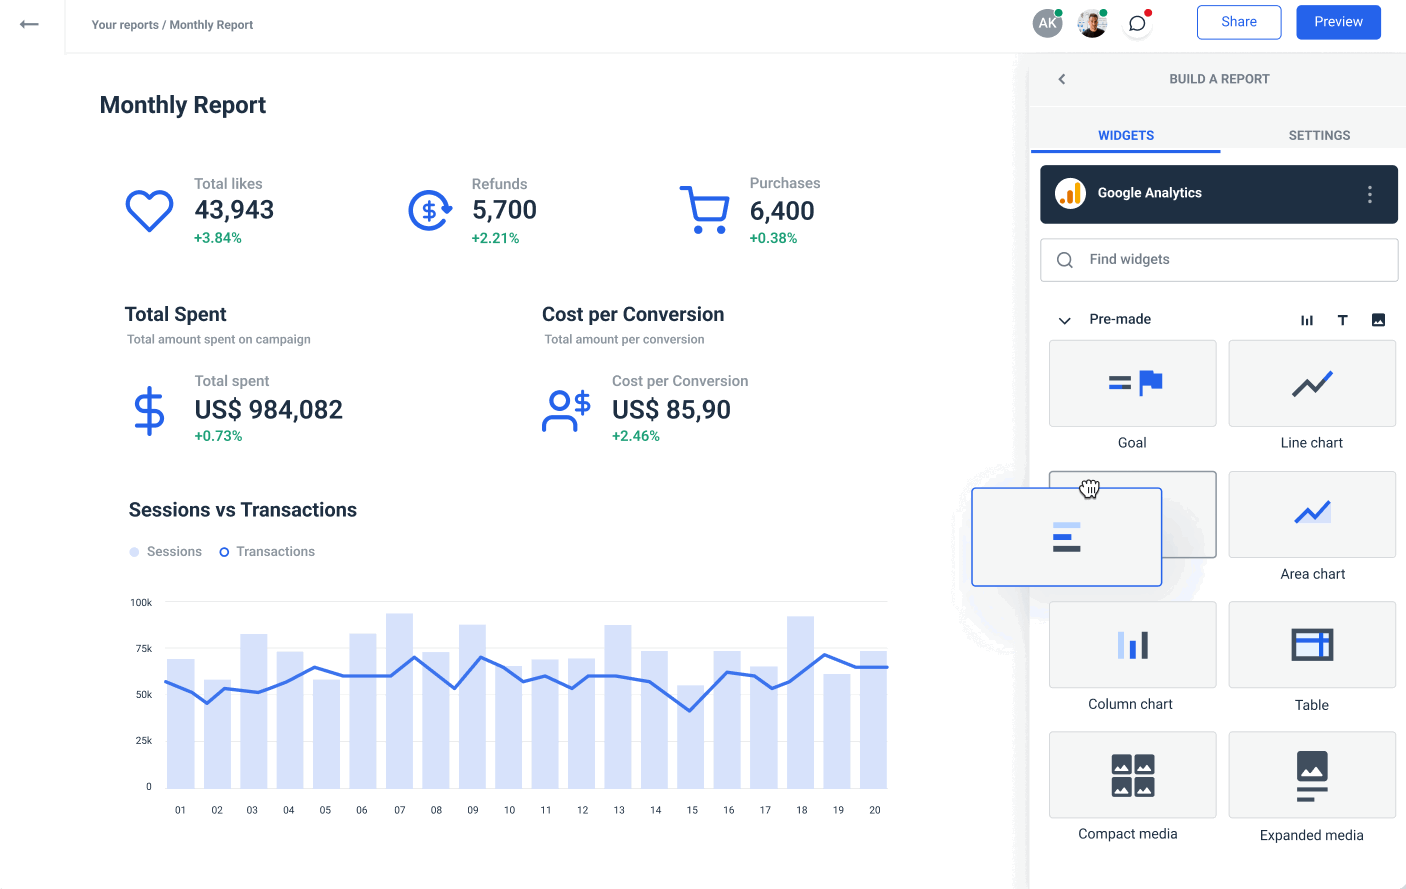This screenshot has width=1406, height=889.
Task: Click the Share button
Action: [1238, 21]
